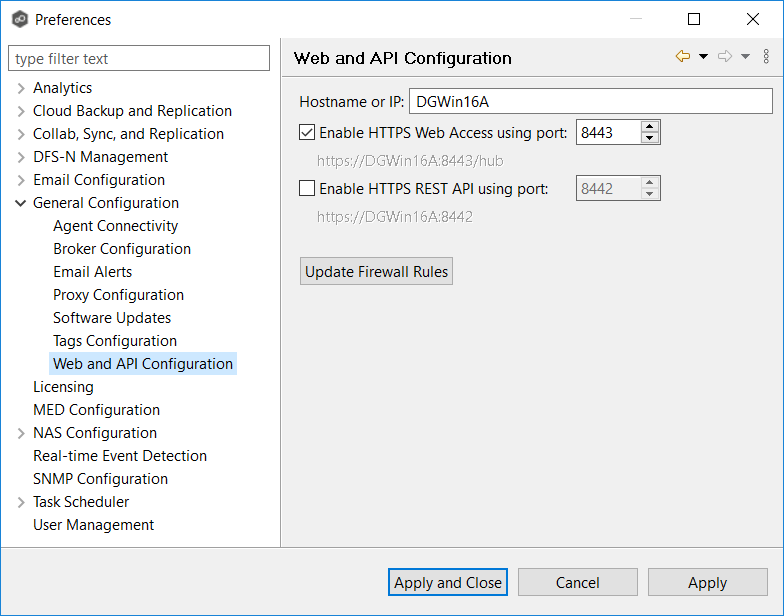Open the forward history dropdown arrow
The height and width of the screenshot is (616, 784).
[746, 57]
